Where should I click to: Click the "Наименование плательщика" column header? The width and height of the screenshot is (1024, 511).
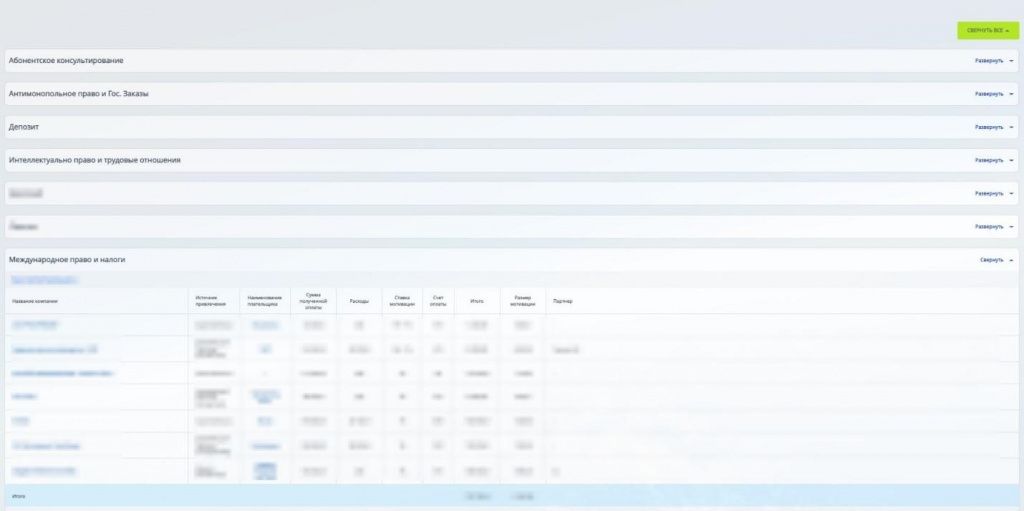pos(265,300)
